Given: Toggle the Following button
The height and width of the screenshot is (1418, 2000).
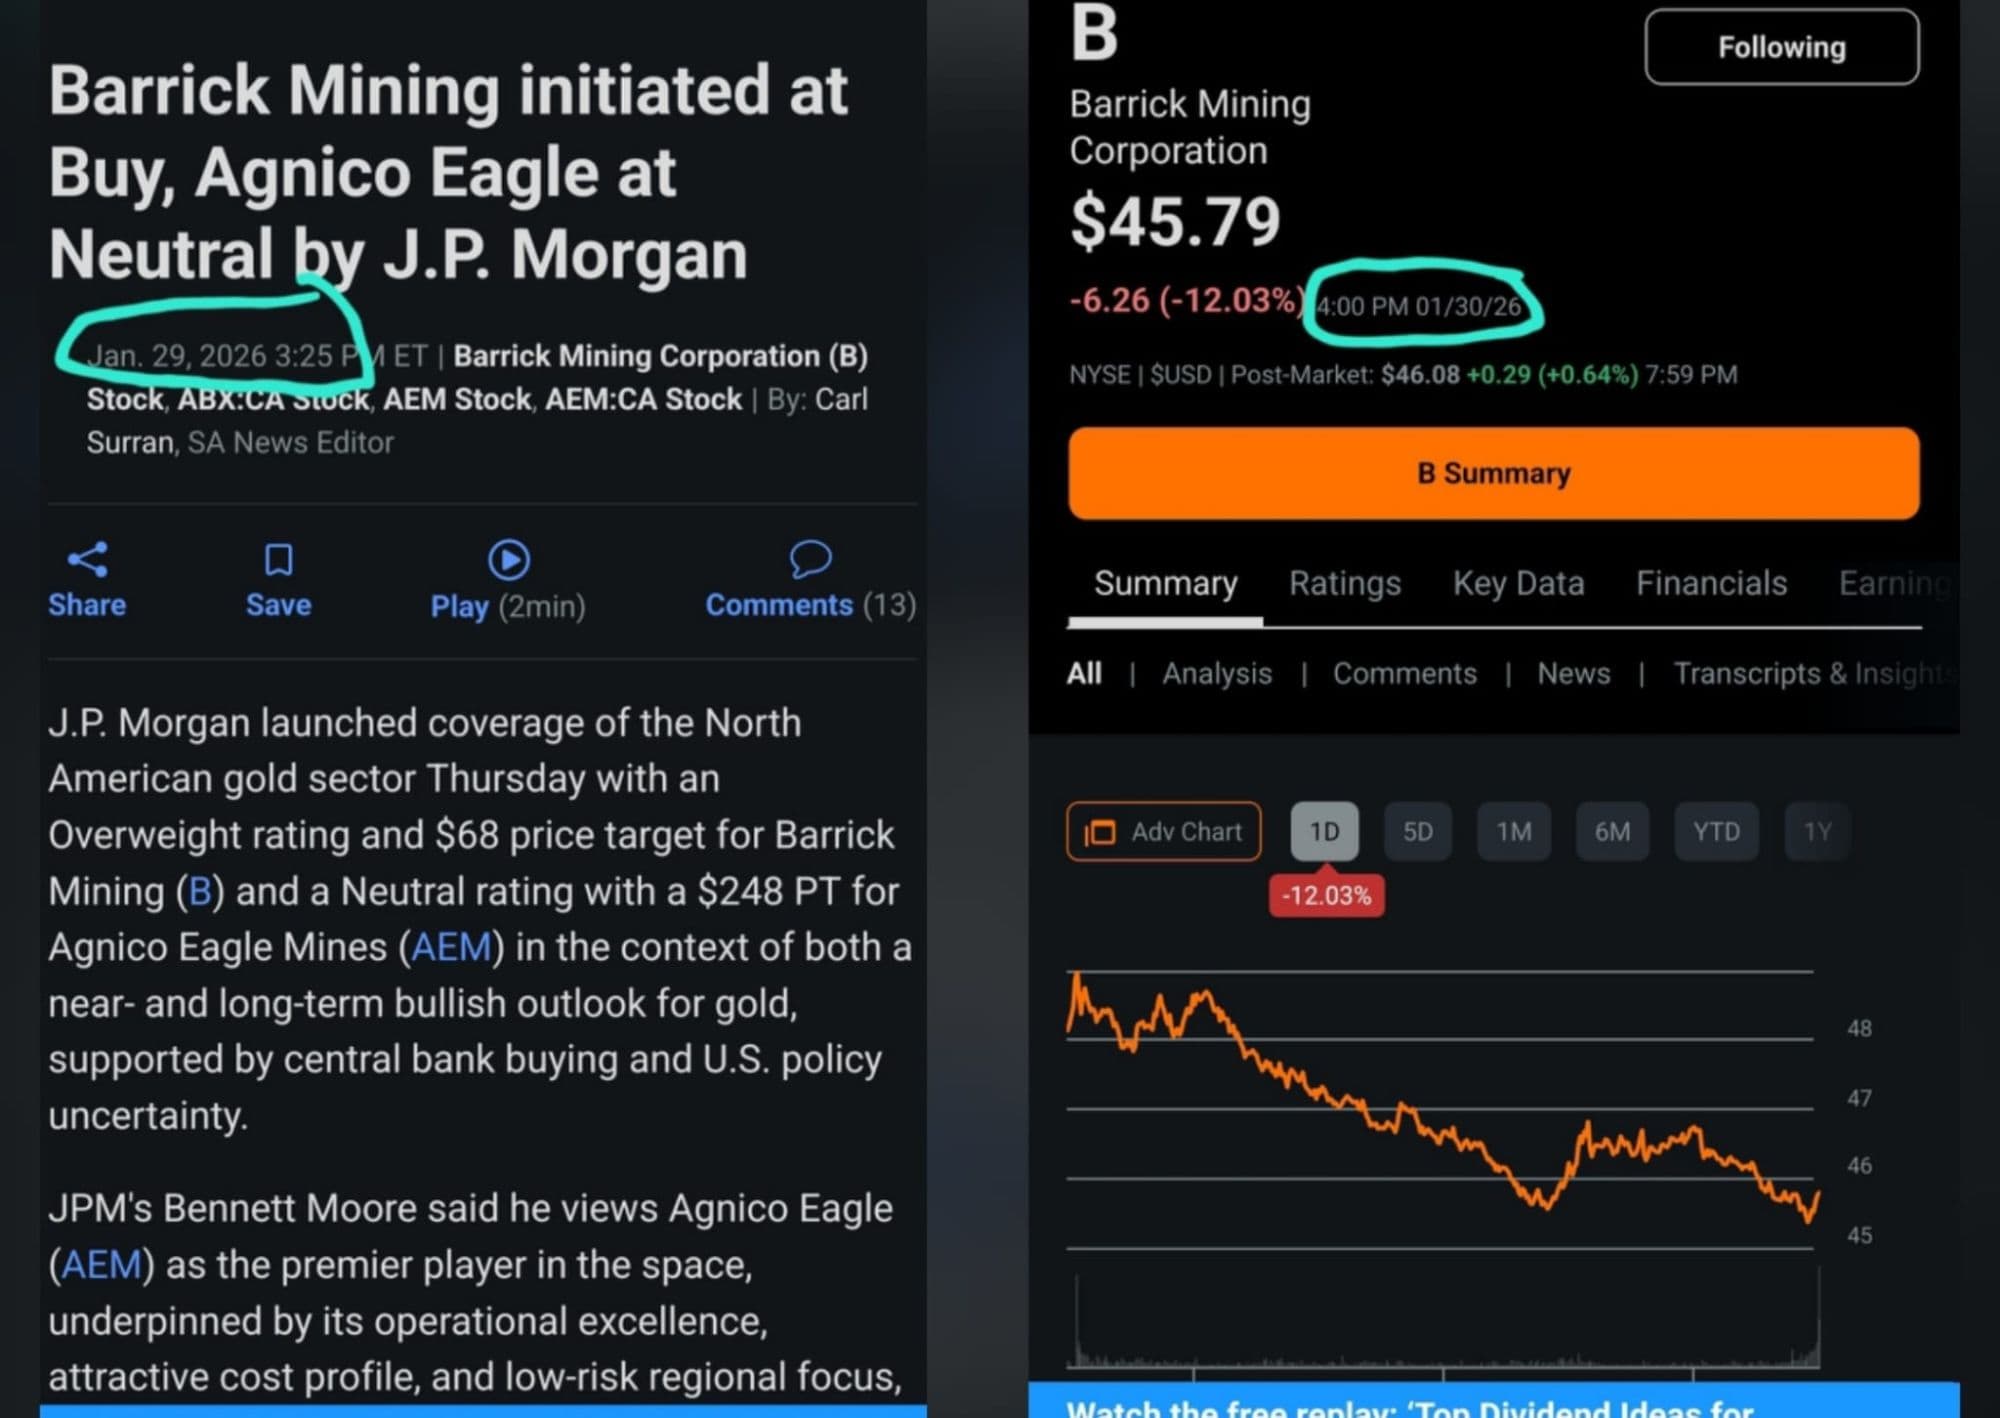Looking at the screenshot, I should (1781, 47).
